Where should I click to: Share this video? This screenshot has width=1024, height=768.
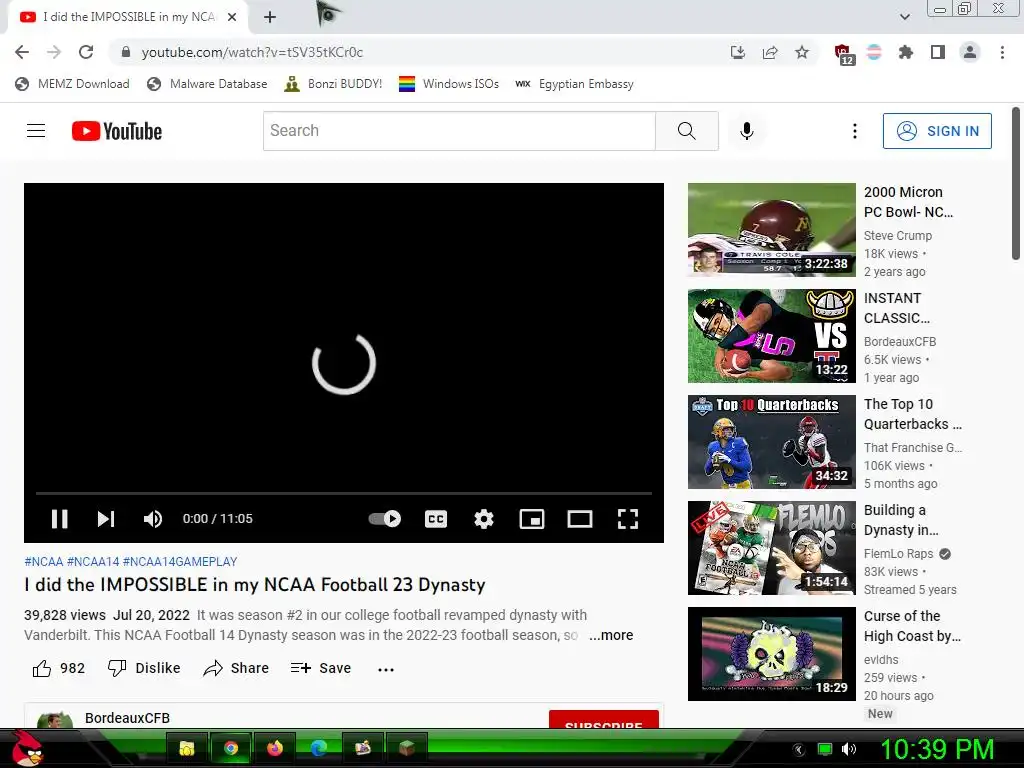pos(236,668)
